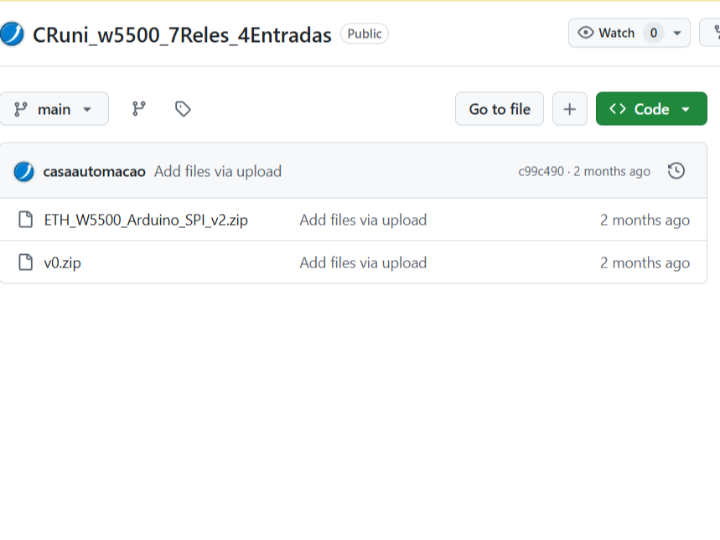Click the file icon beside v0.zip
Screen dimensions: 720x540
pos(26,263)
